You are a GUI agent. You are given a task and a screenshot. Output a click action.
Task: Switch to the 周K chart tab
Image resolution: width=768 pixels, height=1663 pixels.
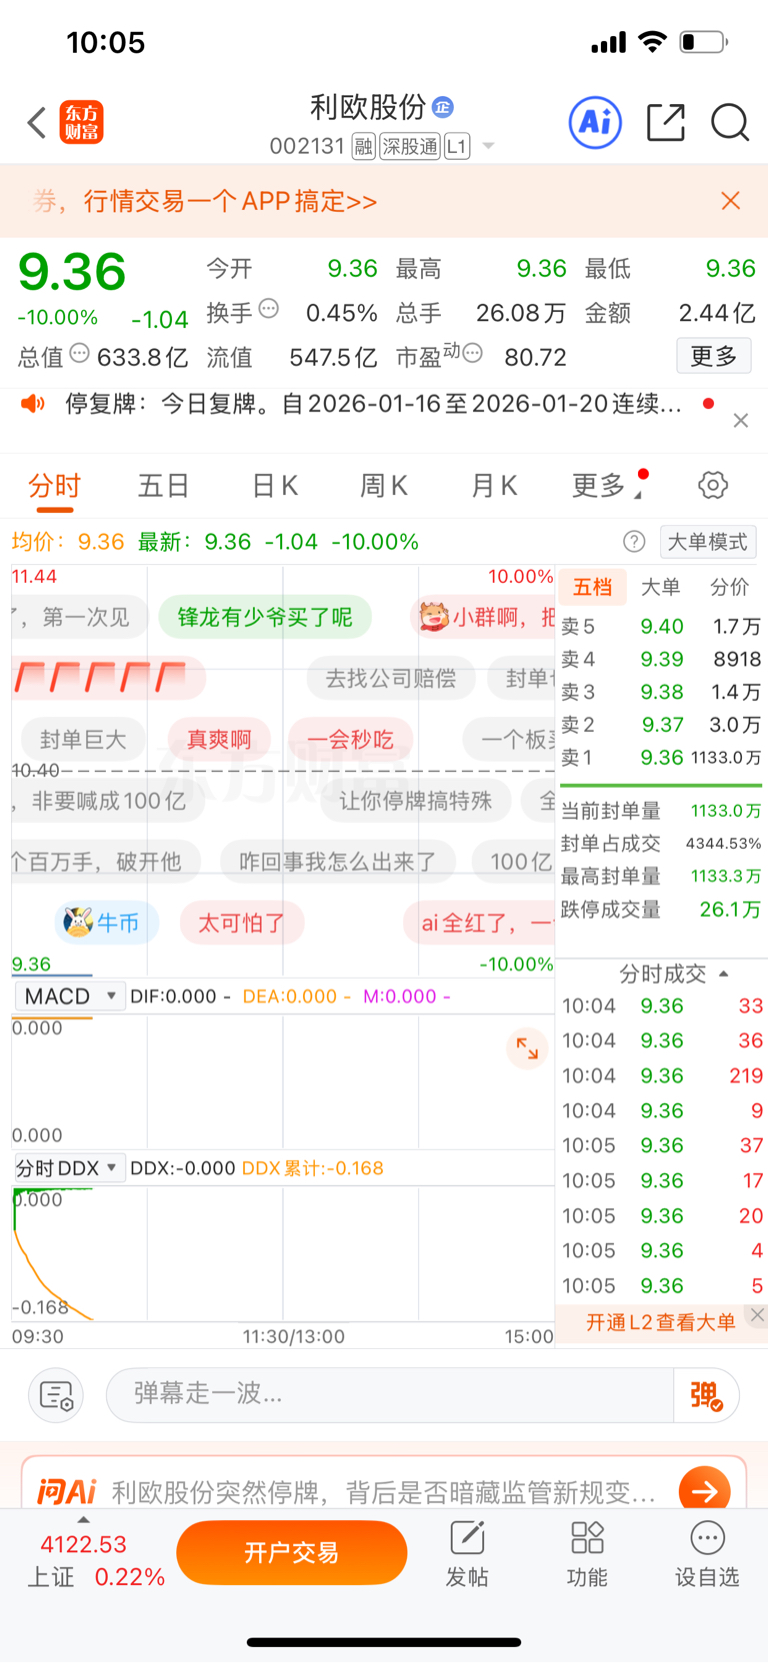384,486
